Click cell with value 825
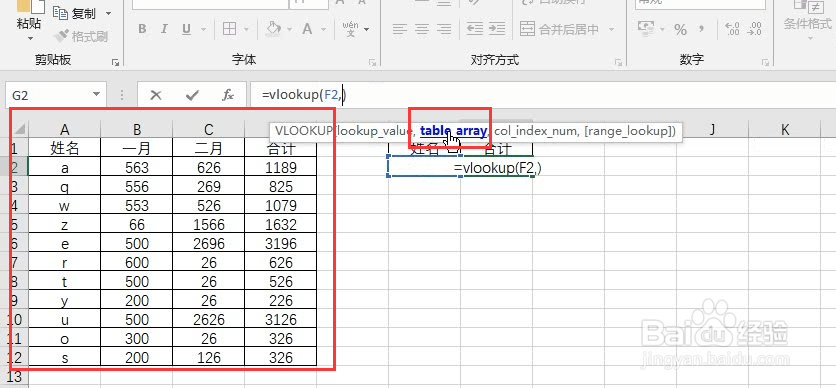This screenshot has height=388, width=836. [x=280, y=187]
